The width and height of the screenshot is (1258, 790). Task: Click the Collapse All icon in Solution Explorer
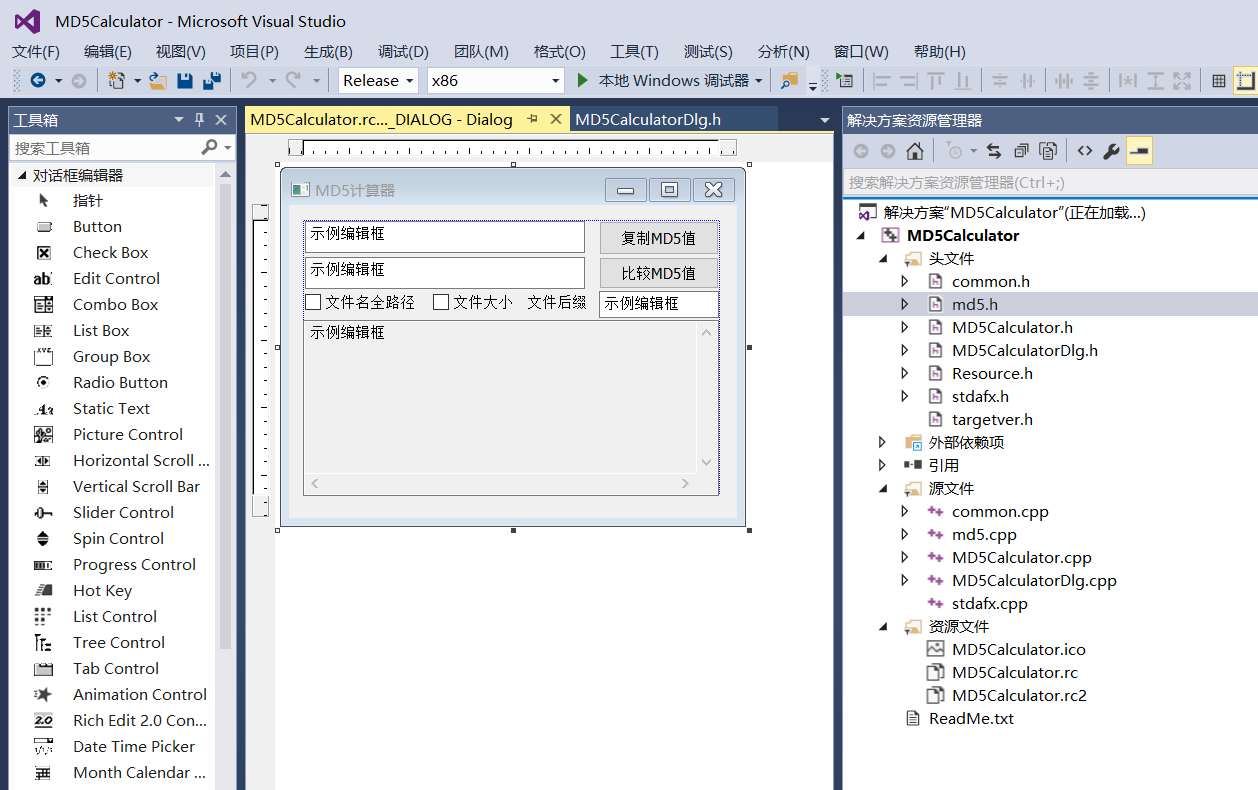point(1021,149)
